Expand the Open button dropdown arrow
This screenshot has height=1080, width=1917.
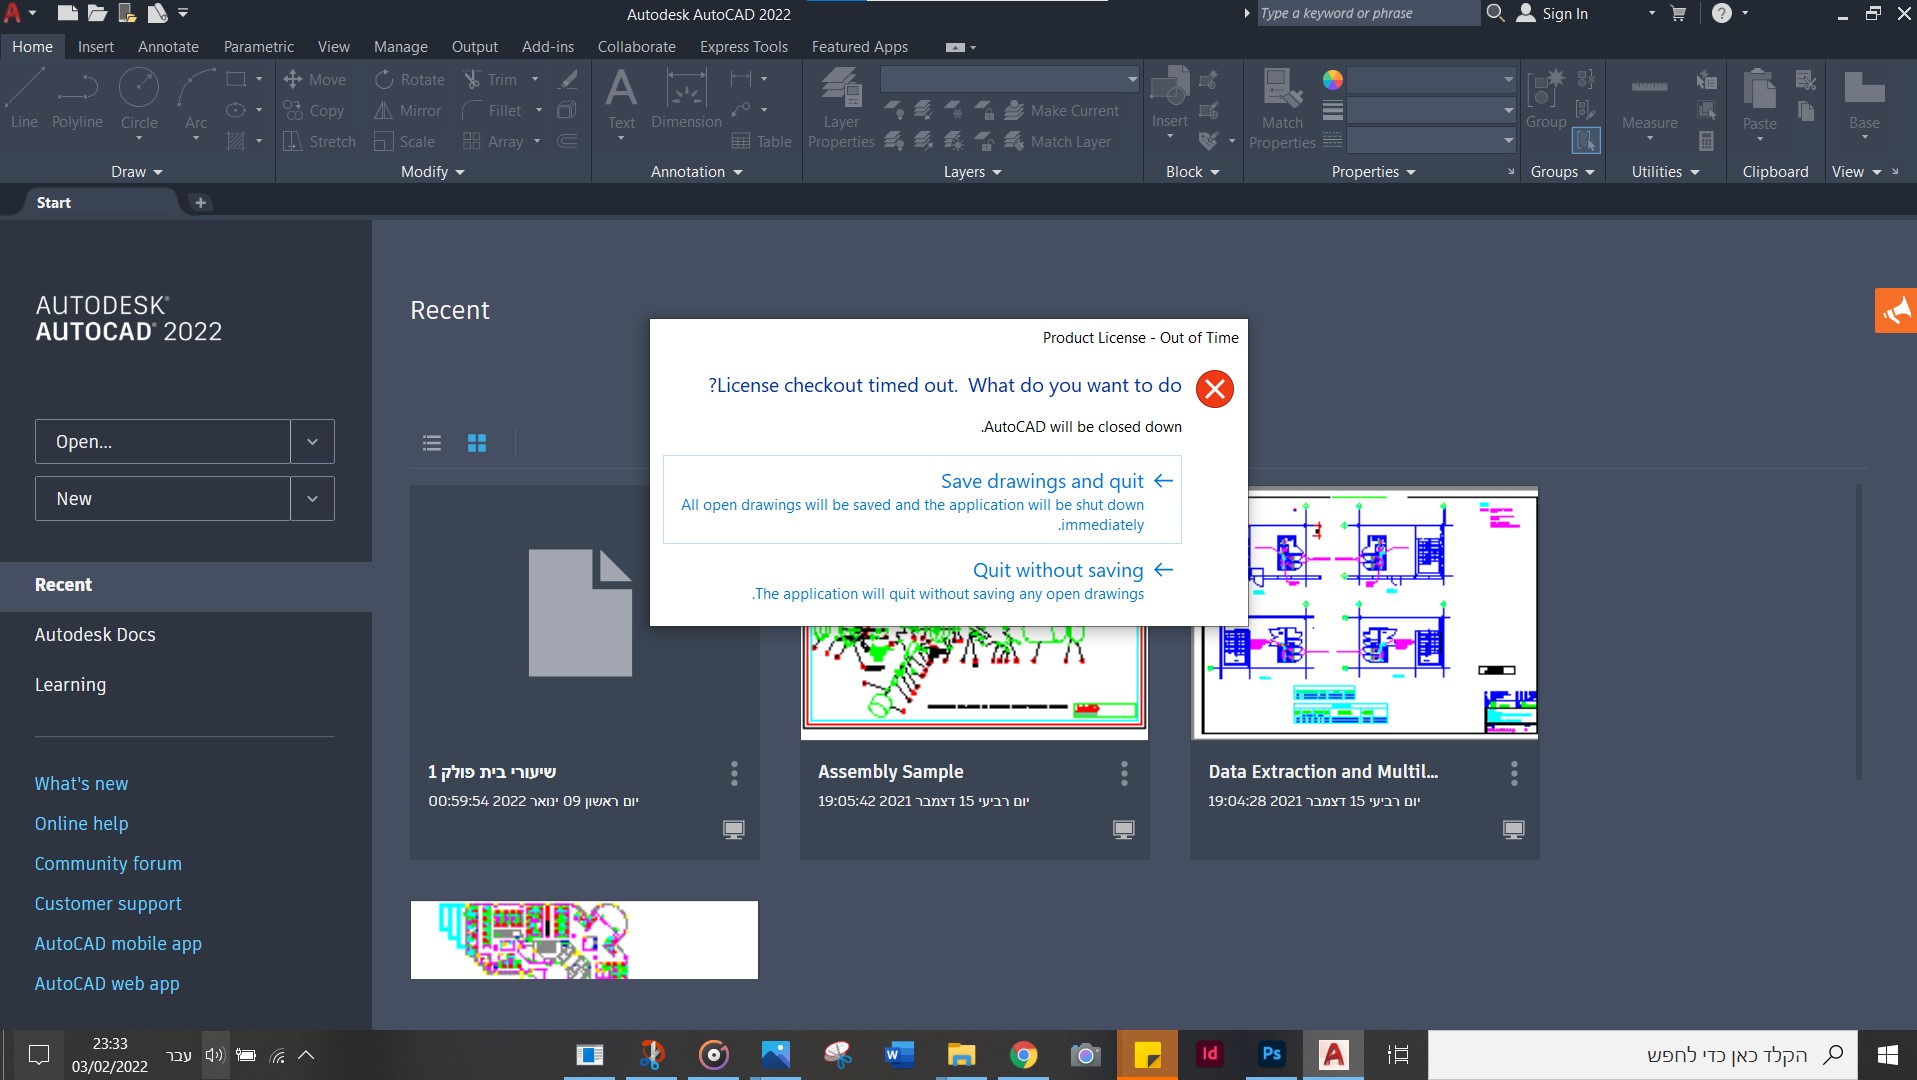click(312, 441)
